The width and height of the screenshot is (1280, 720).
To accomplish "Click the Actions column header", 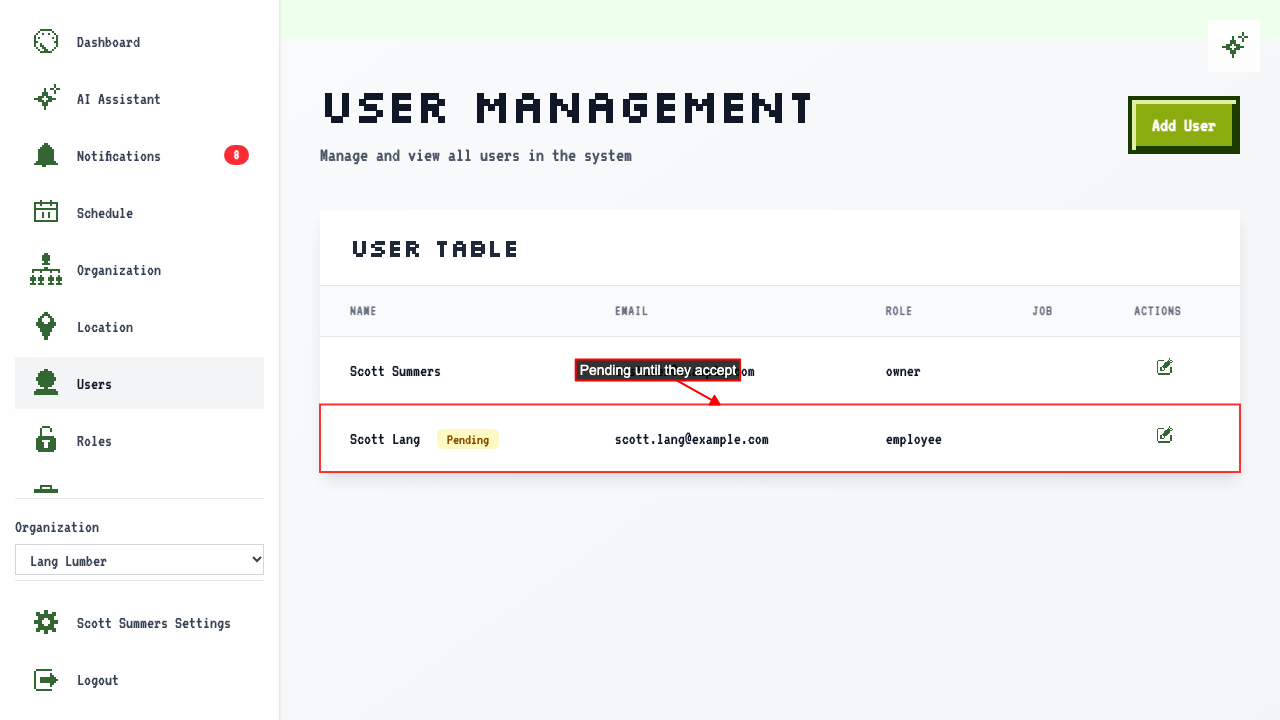I will pos(1157,311).
